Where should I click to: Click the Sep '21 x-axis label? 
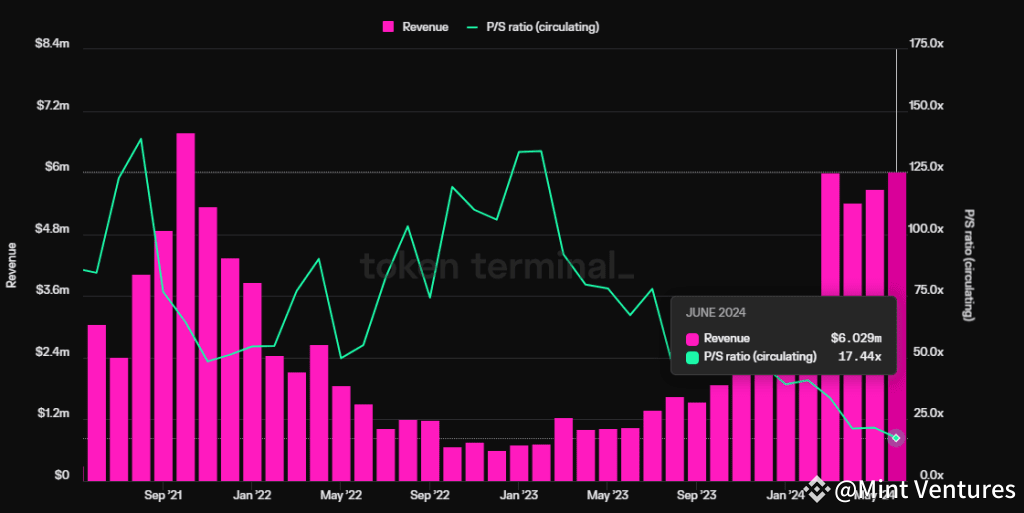(x=163, y=495)
